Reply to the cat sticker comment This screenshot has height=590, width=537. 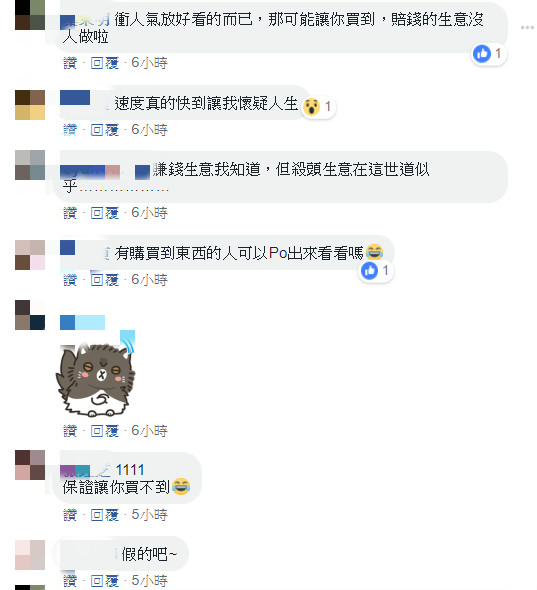pos(105,430)
